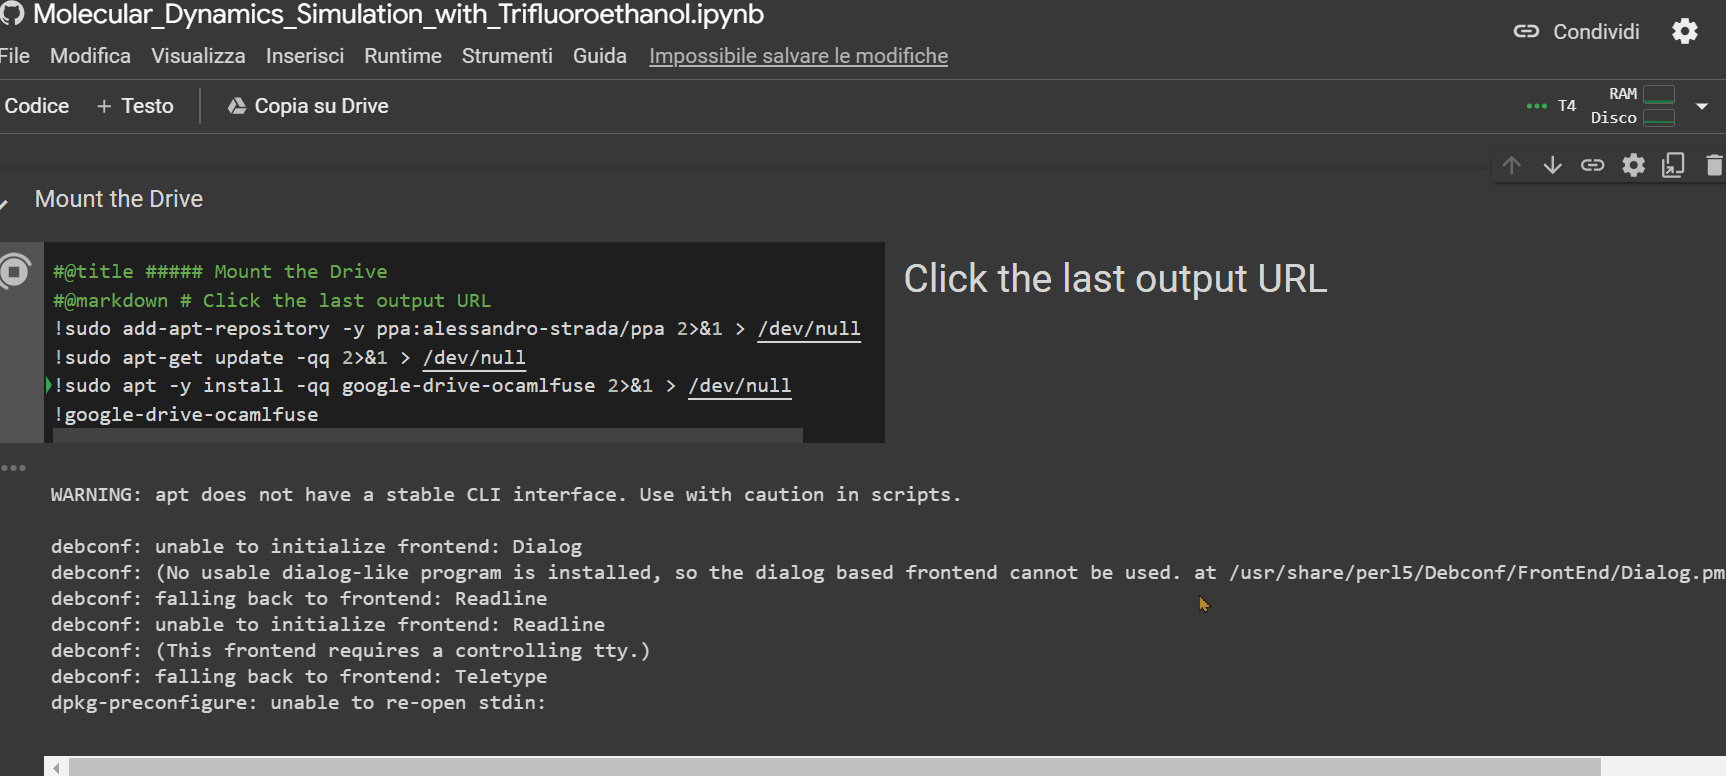This screenshot has width=1726, height=776.
Task: Open the Guida menu
Action: coord(600,56)
